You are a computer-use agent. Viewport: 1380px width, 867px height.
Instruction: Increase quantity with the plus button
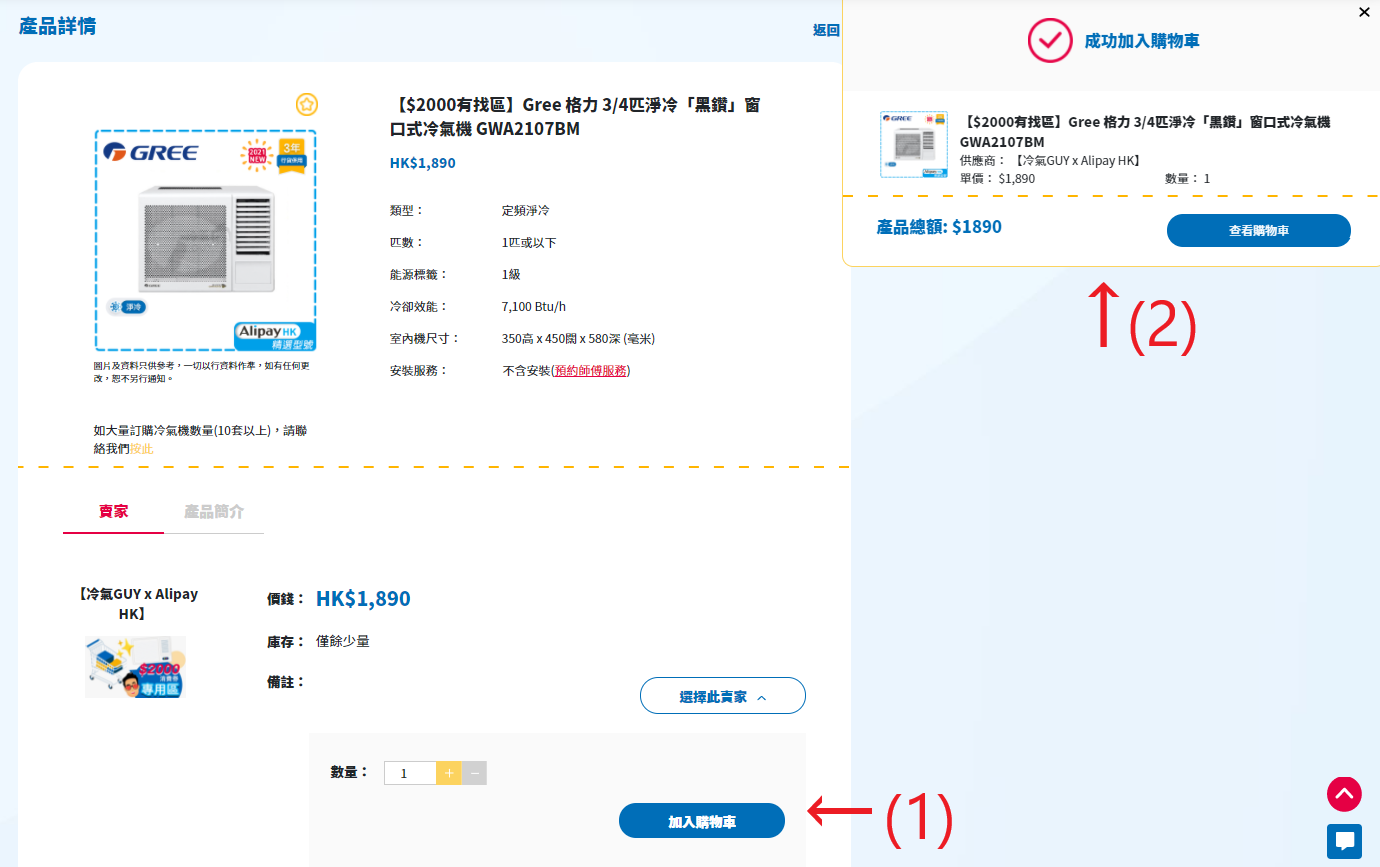tap(449, 773)
